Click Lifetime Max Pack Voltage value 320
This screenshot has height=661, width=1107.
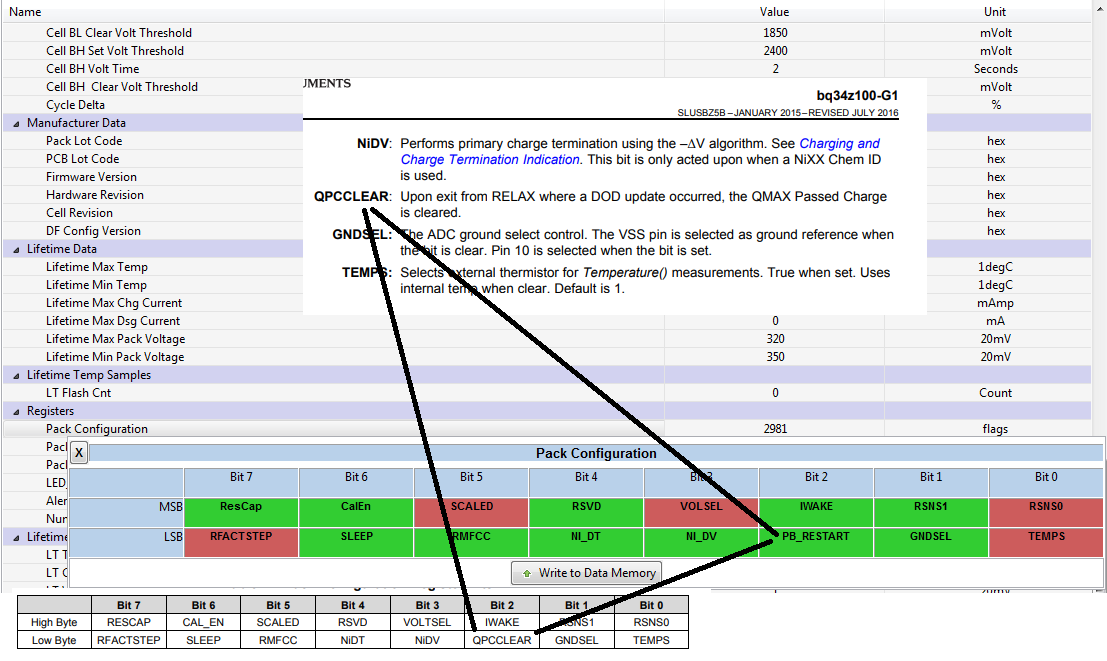[x=774, y=339]
